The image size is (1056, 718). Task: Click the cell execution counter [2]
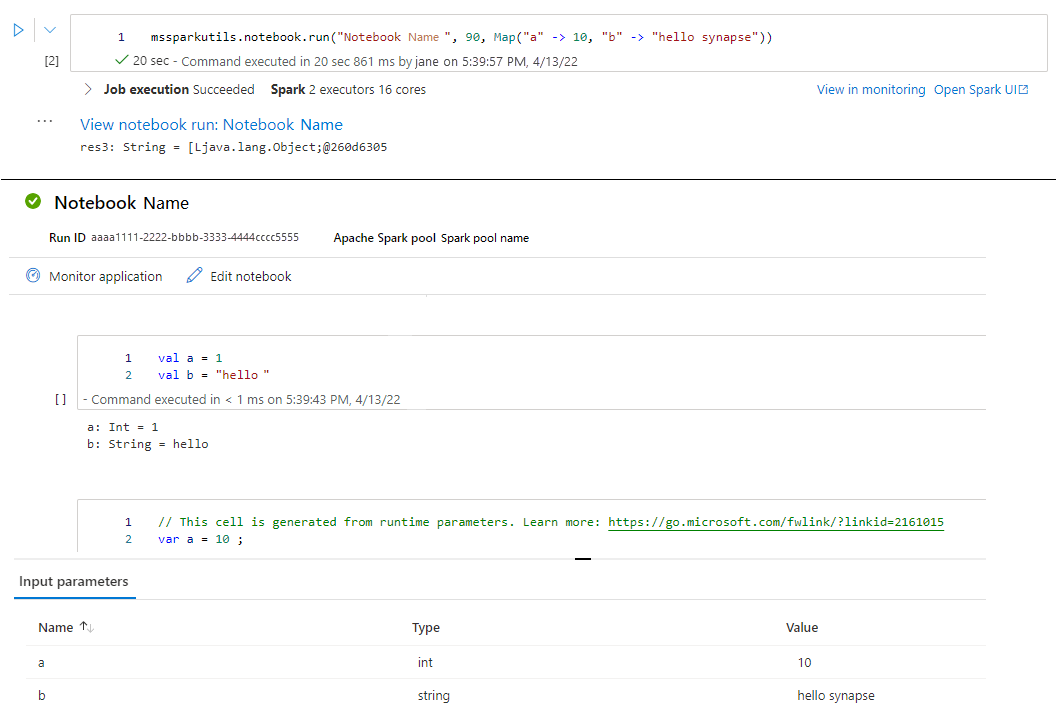pyautogui.click(x=51, y=60)
